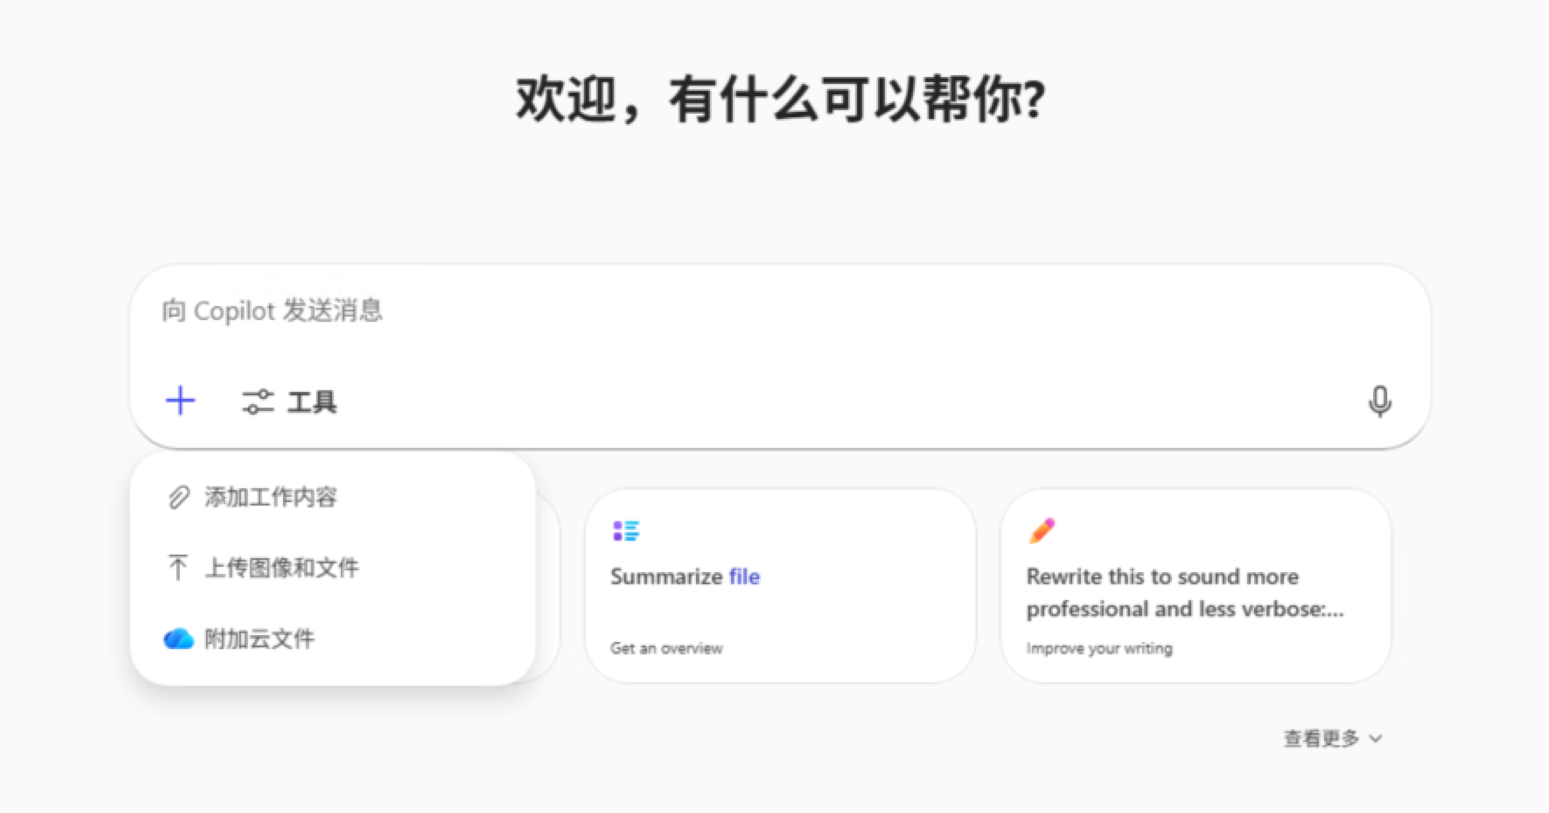Click the blue OneDrive cloud icon
The image size is (1549, 813).
178,639
